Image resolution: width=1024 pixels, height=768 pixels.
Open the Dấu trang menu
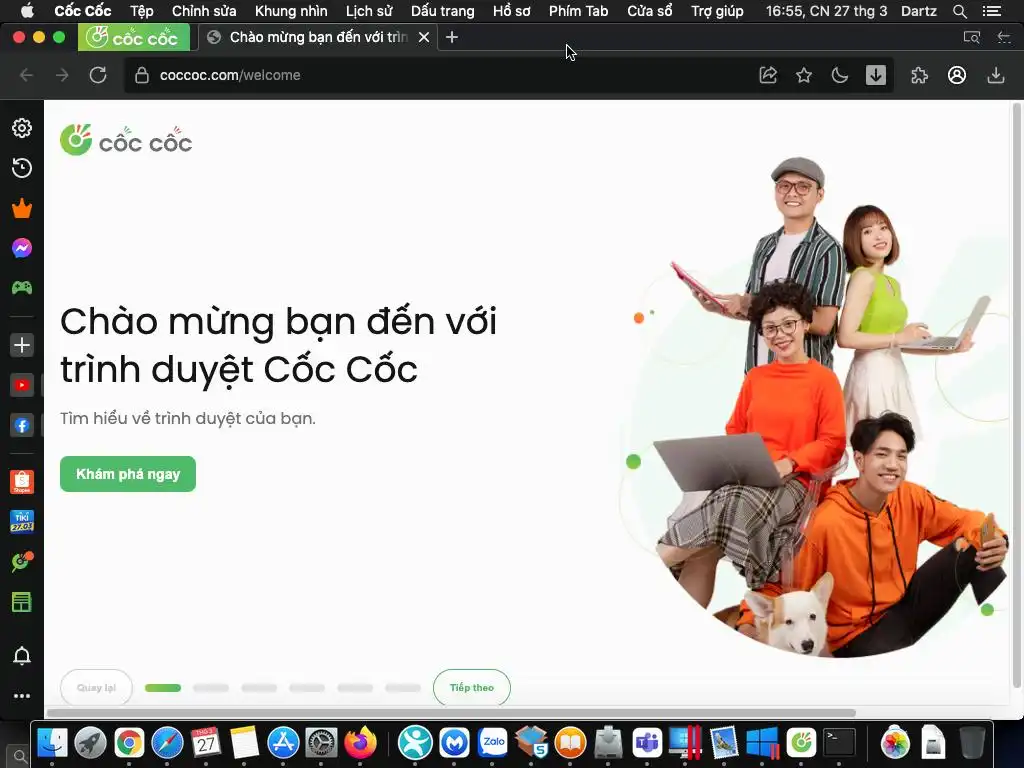[443, 11]
